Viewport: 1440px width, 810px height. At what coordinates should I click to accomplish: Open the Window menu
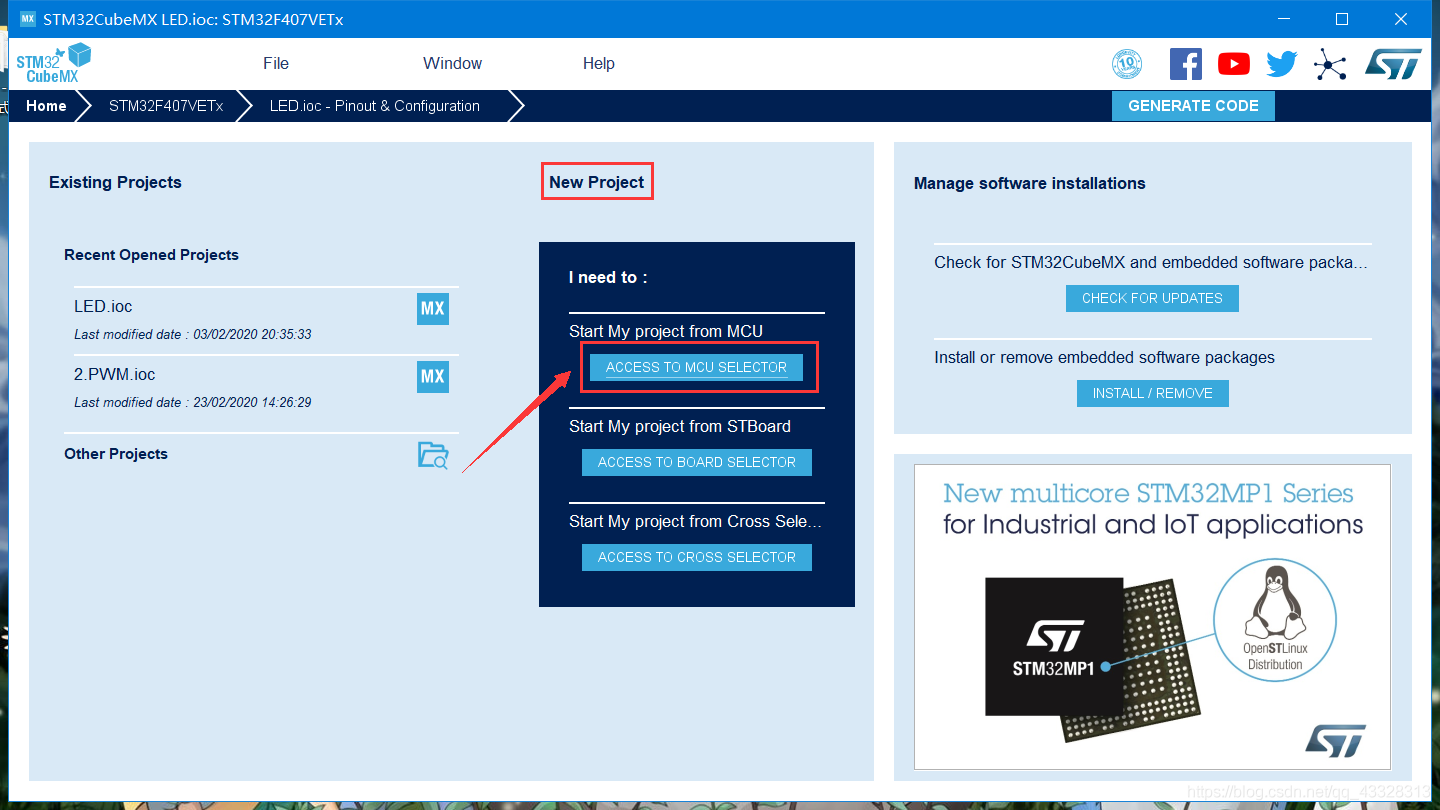[x=453, y=63]
